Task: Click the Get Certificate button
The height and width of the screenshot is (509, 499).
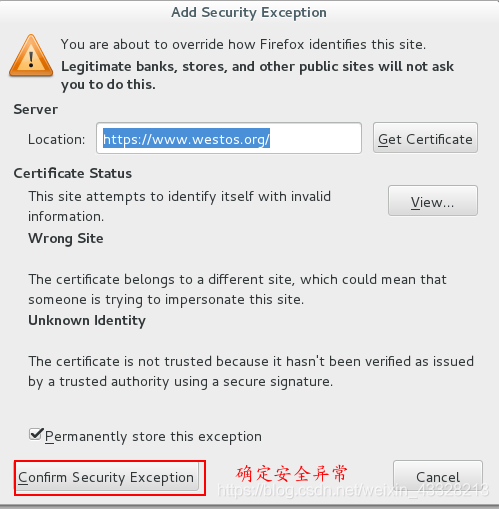Action: tap(425, 138)
